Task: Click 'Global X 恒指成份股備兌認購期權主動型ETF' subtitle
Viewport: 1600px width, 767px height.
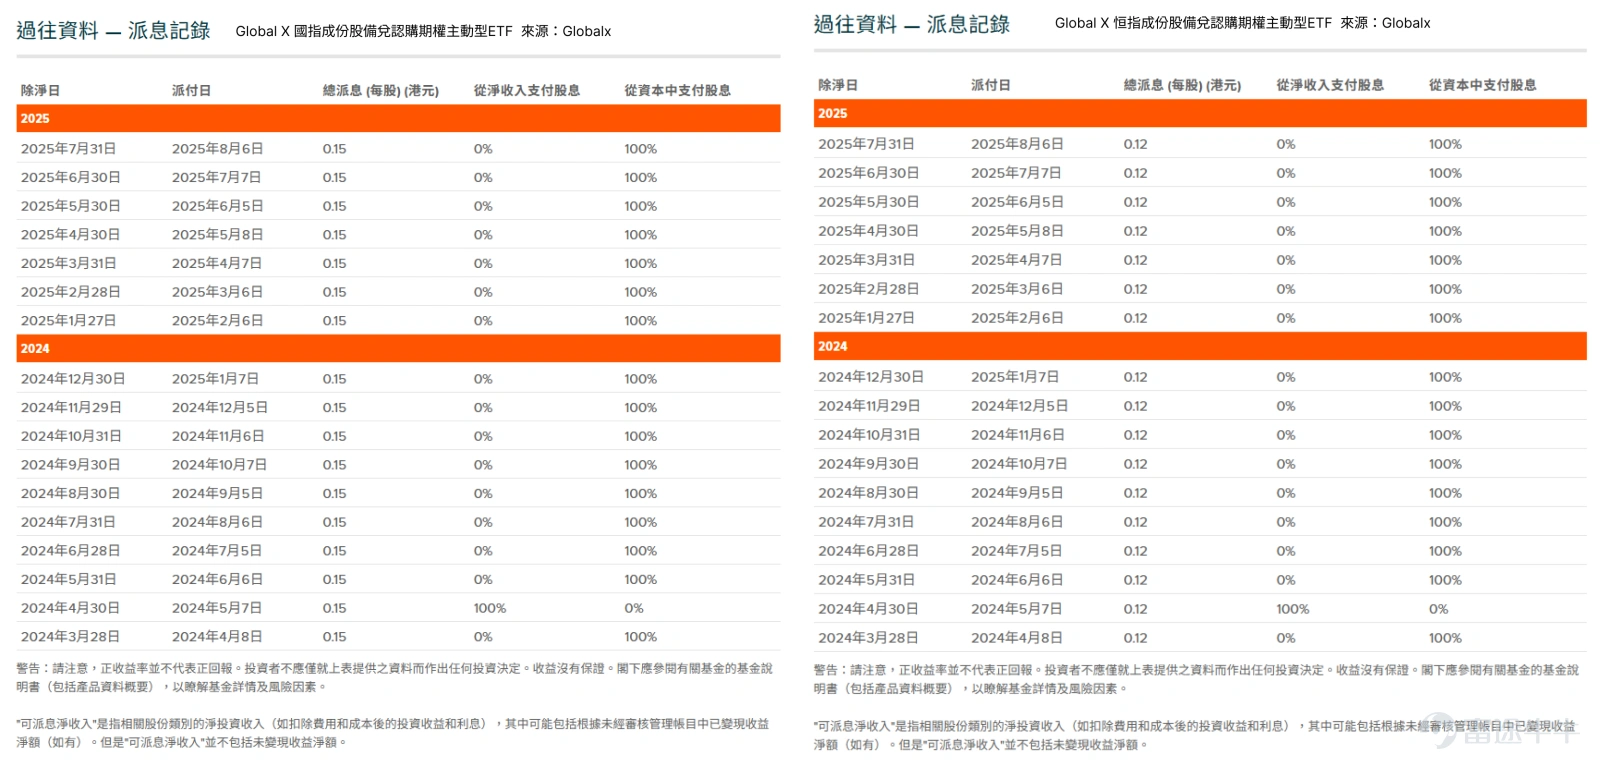Action: (x=1192, y=23)
